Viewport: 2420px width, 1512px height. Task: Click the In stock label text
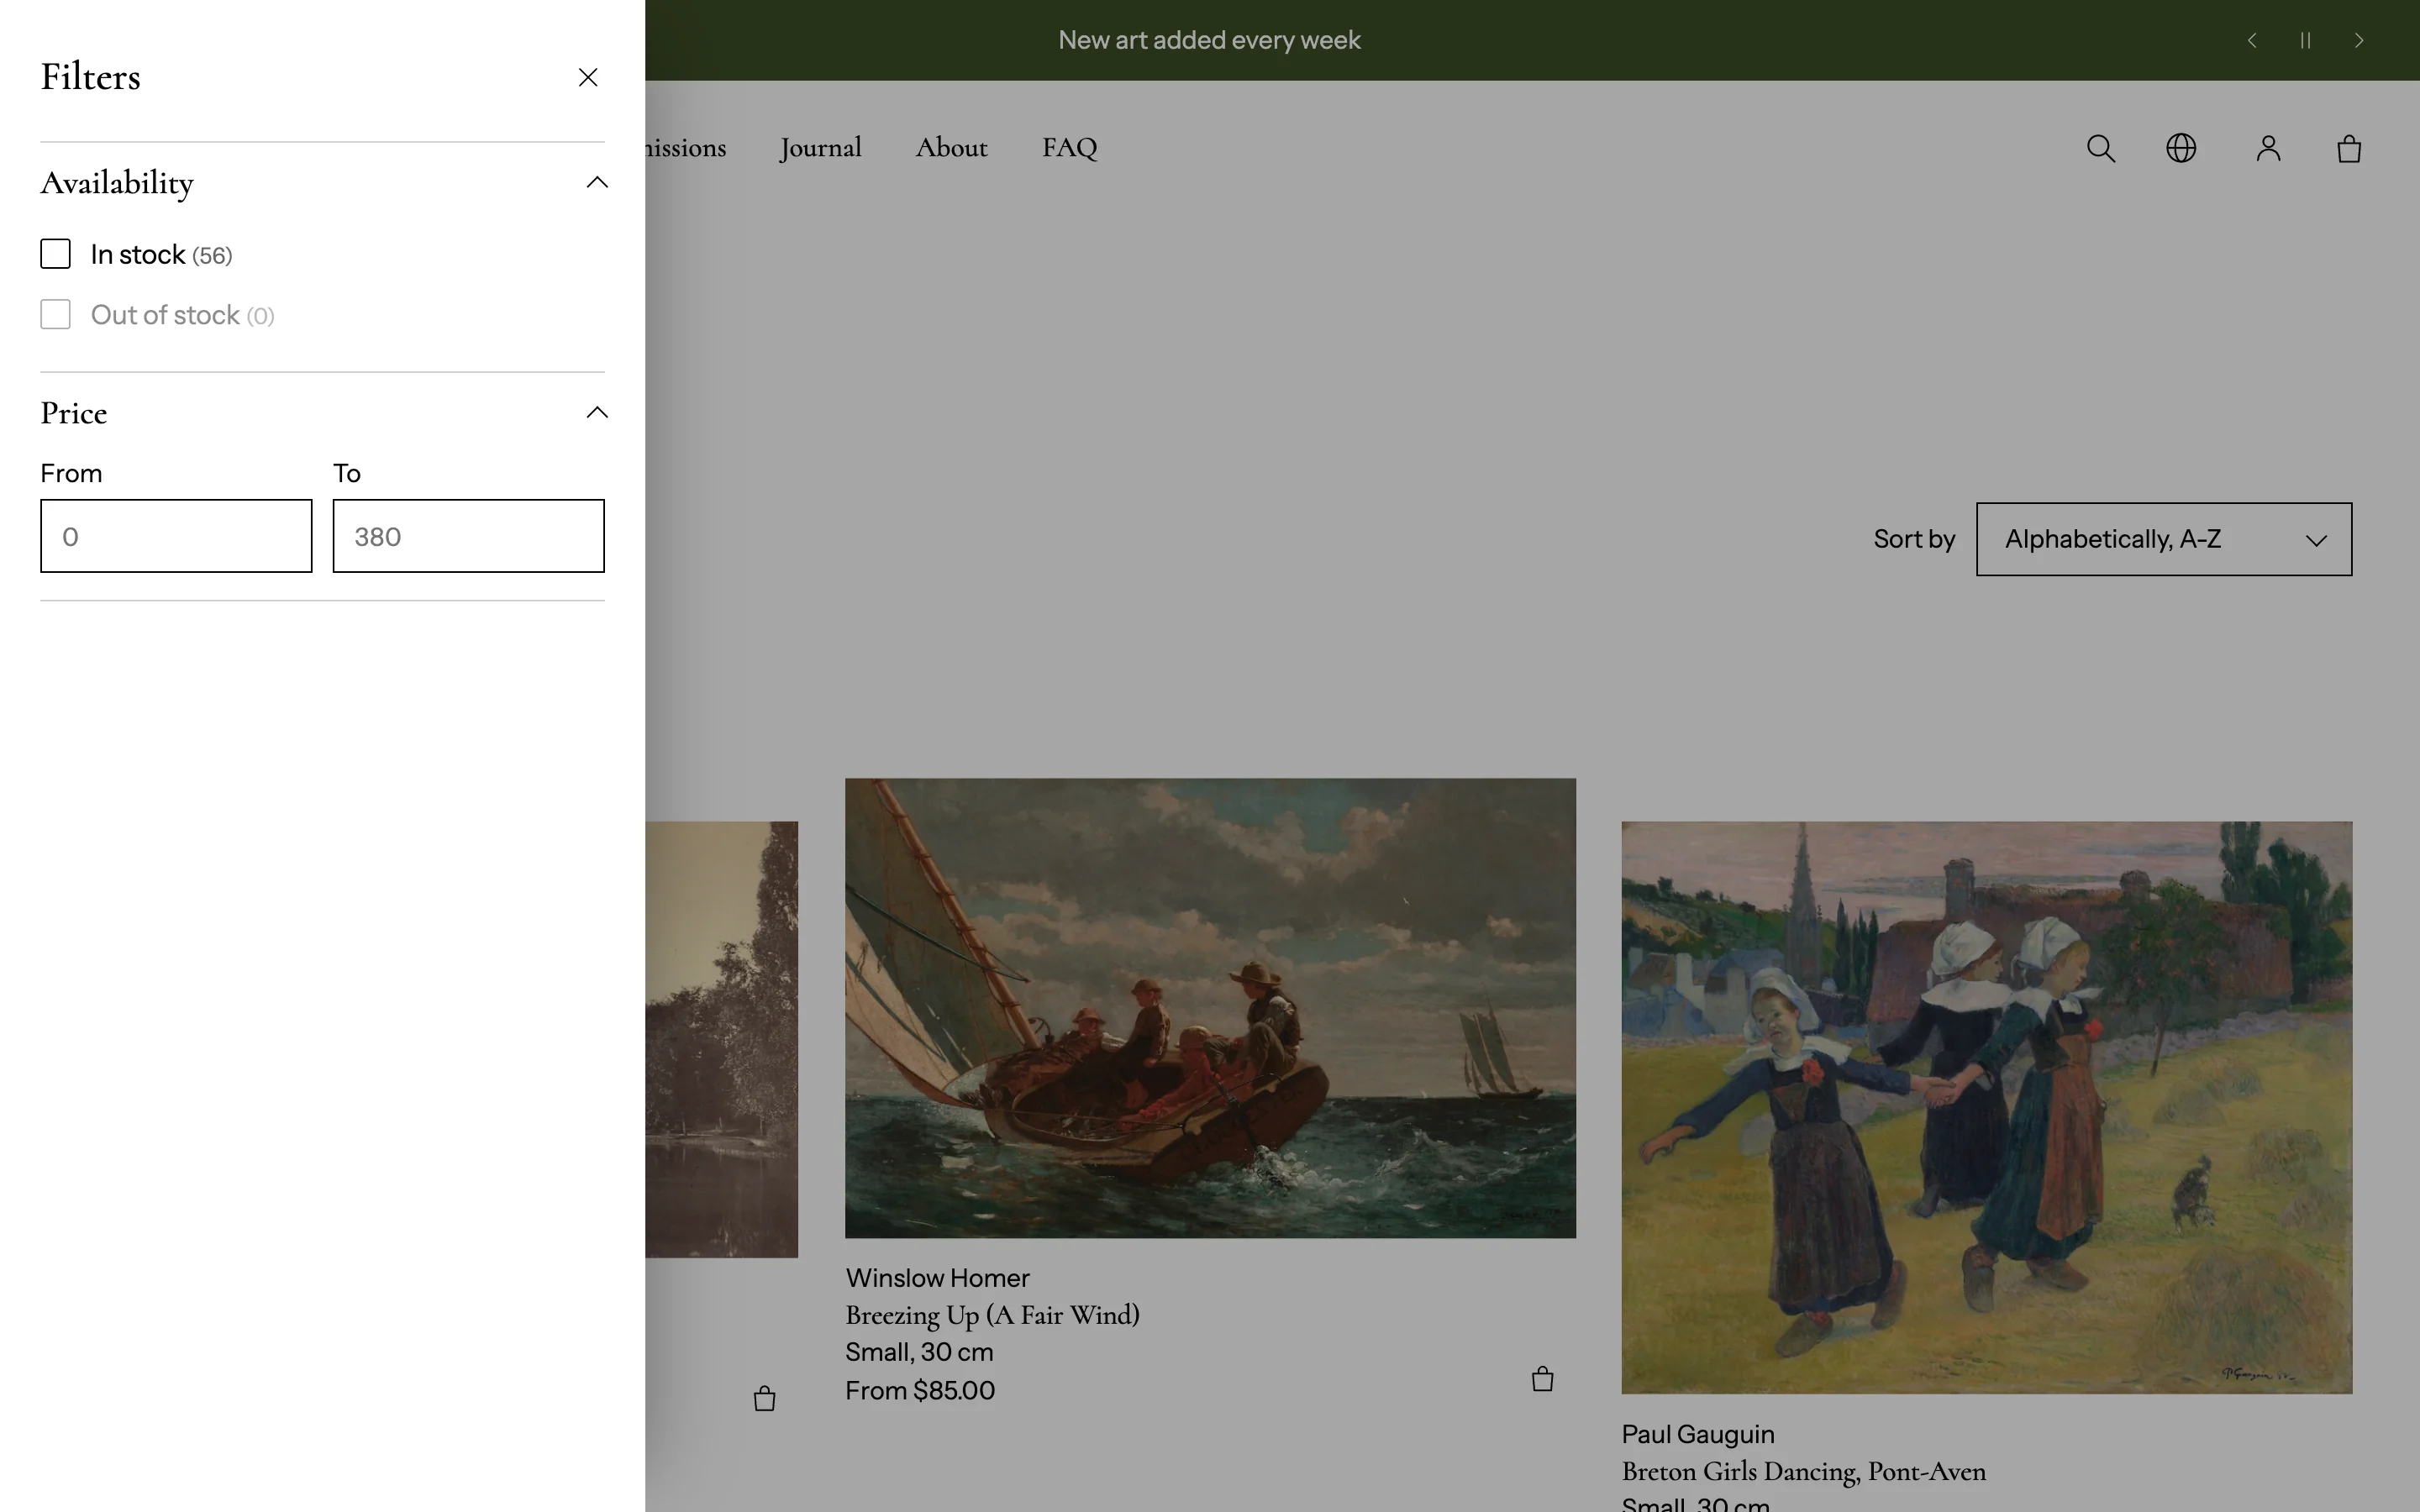pyautogui.click(x=138, y=254)
